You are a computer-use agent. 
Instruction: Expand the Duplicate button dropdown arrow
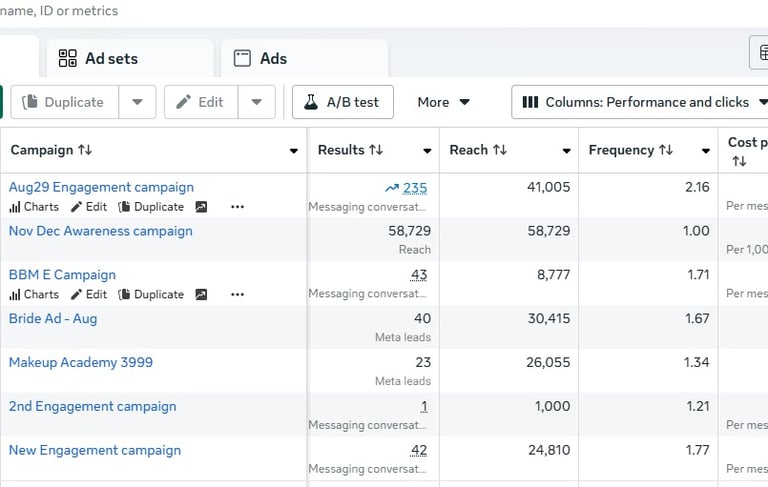(137, 102)
